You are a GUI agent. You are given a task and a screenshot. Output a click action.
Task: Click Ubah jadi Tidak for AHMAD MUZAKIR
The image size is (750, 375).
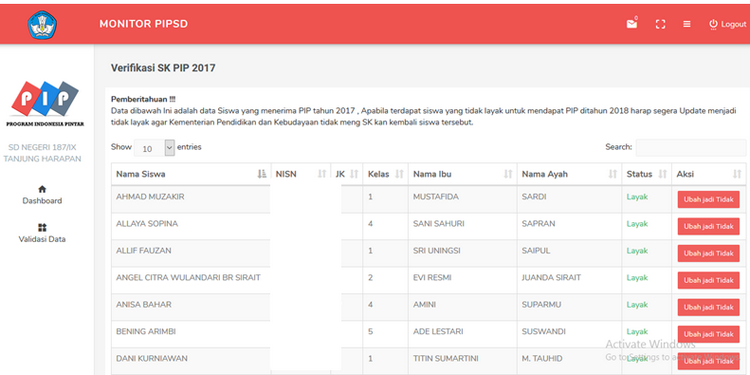(x=708, y=199)
